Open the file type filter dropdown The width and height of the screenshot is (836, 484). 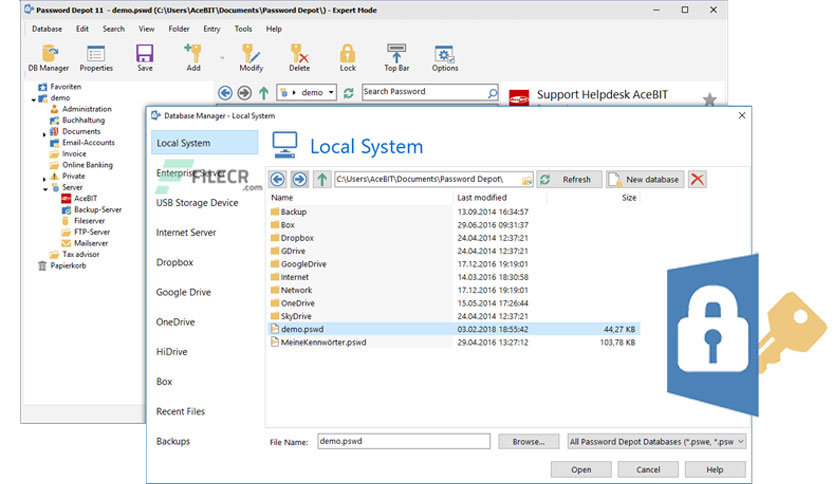point(740,442)
